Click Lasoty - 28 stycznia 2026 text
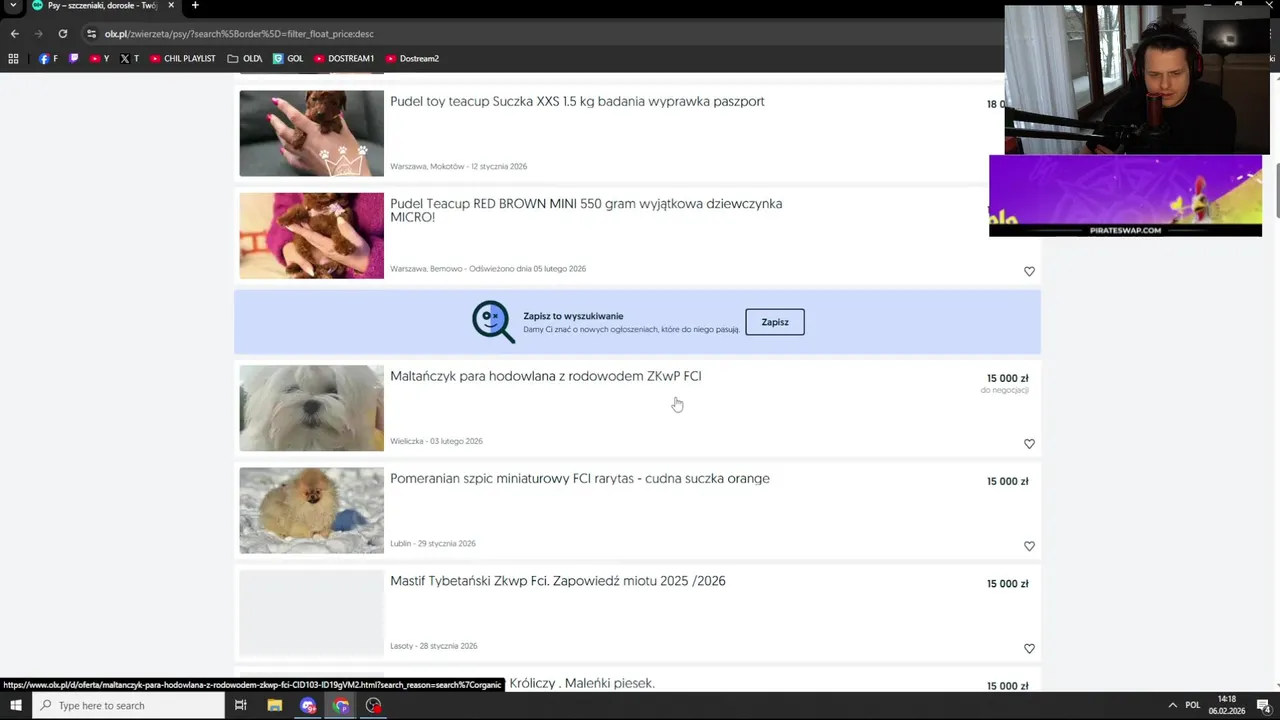Screen dimensions: 1280x720 tap(434, 646)
